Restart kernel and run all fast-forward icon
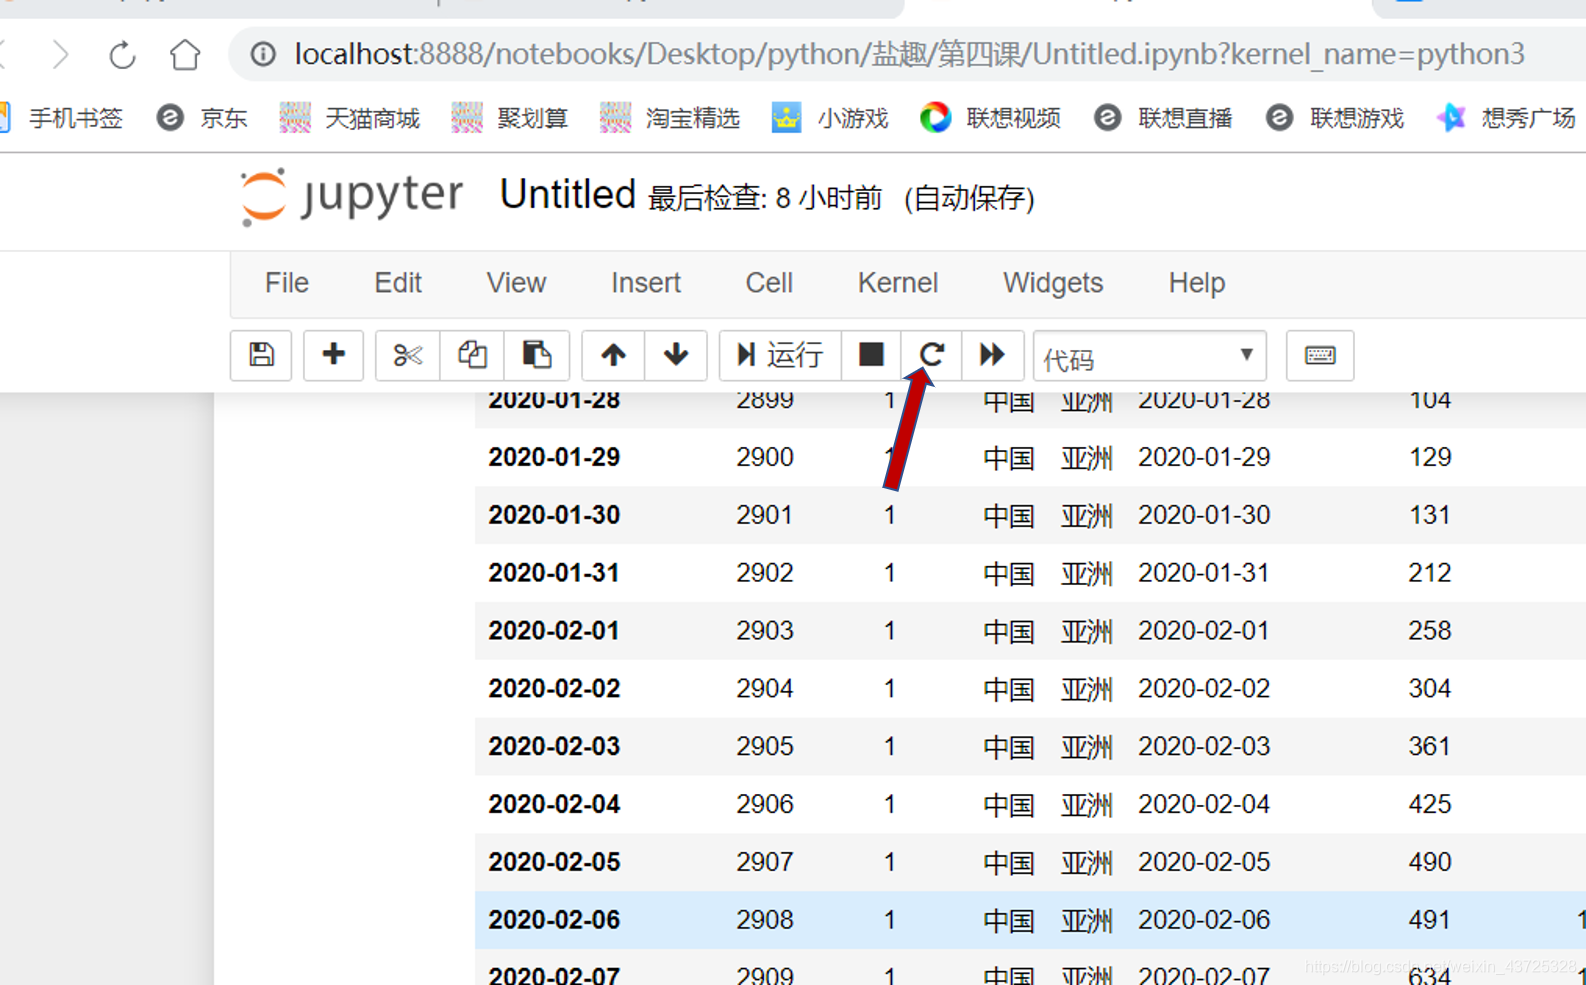This screenshot has width=1586, height=985. (x=992, y=355)
